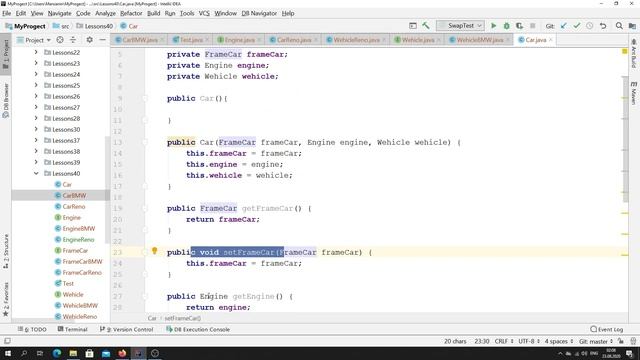Open the VCS menu
The height and width of the screenshot is (360, 640).
[204, 13]
